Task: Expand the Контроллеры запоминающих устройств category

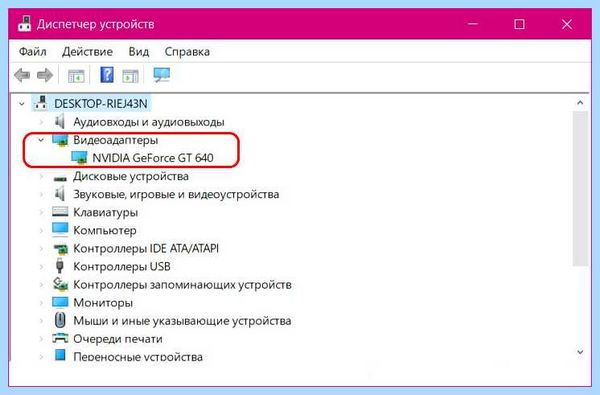Action: [x=41, y=284]
